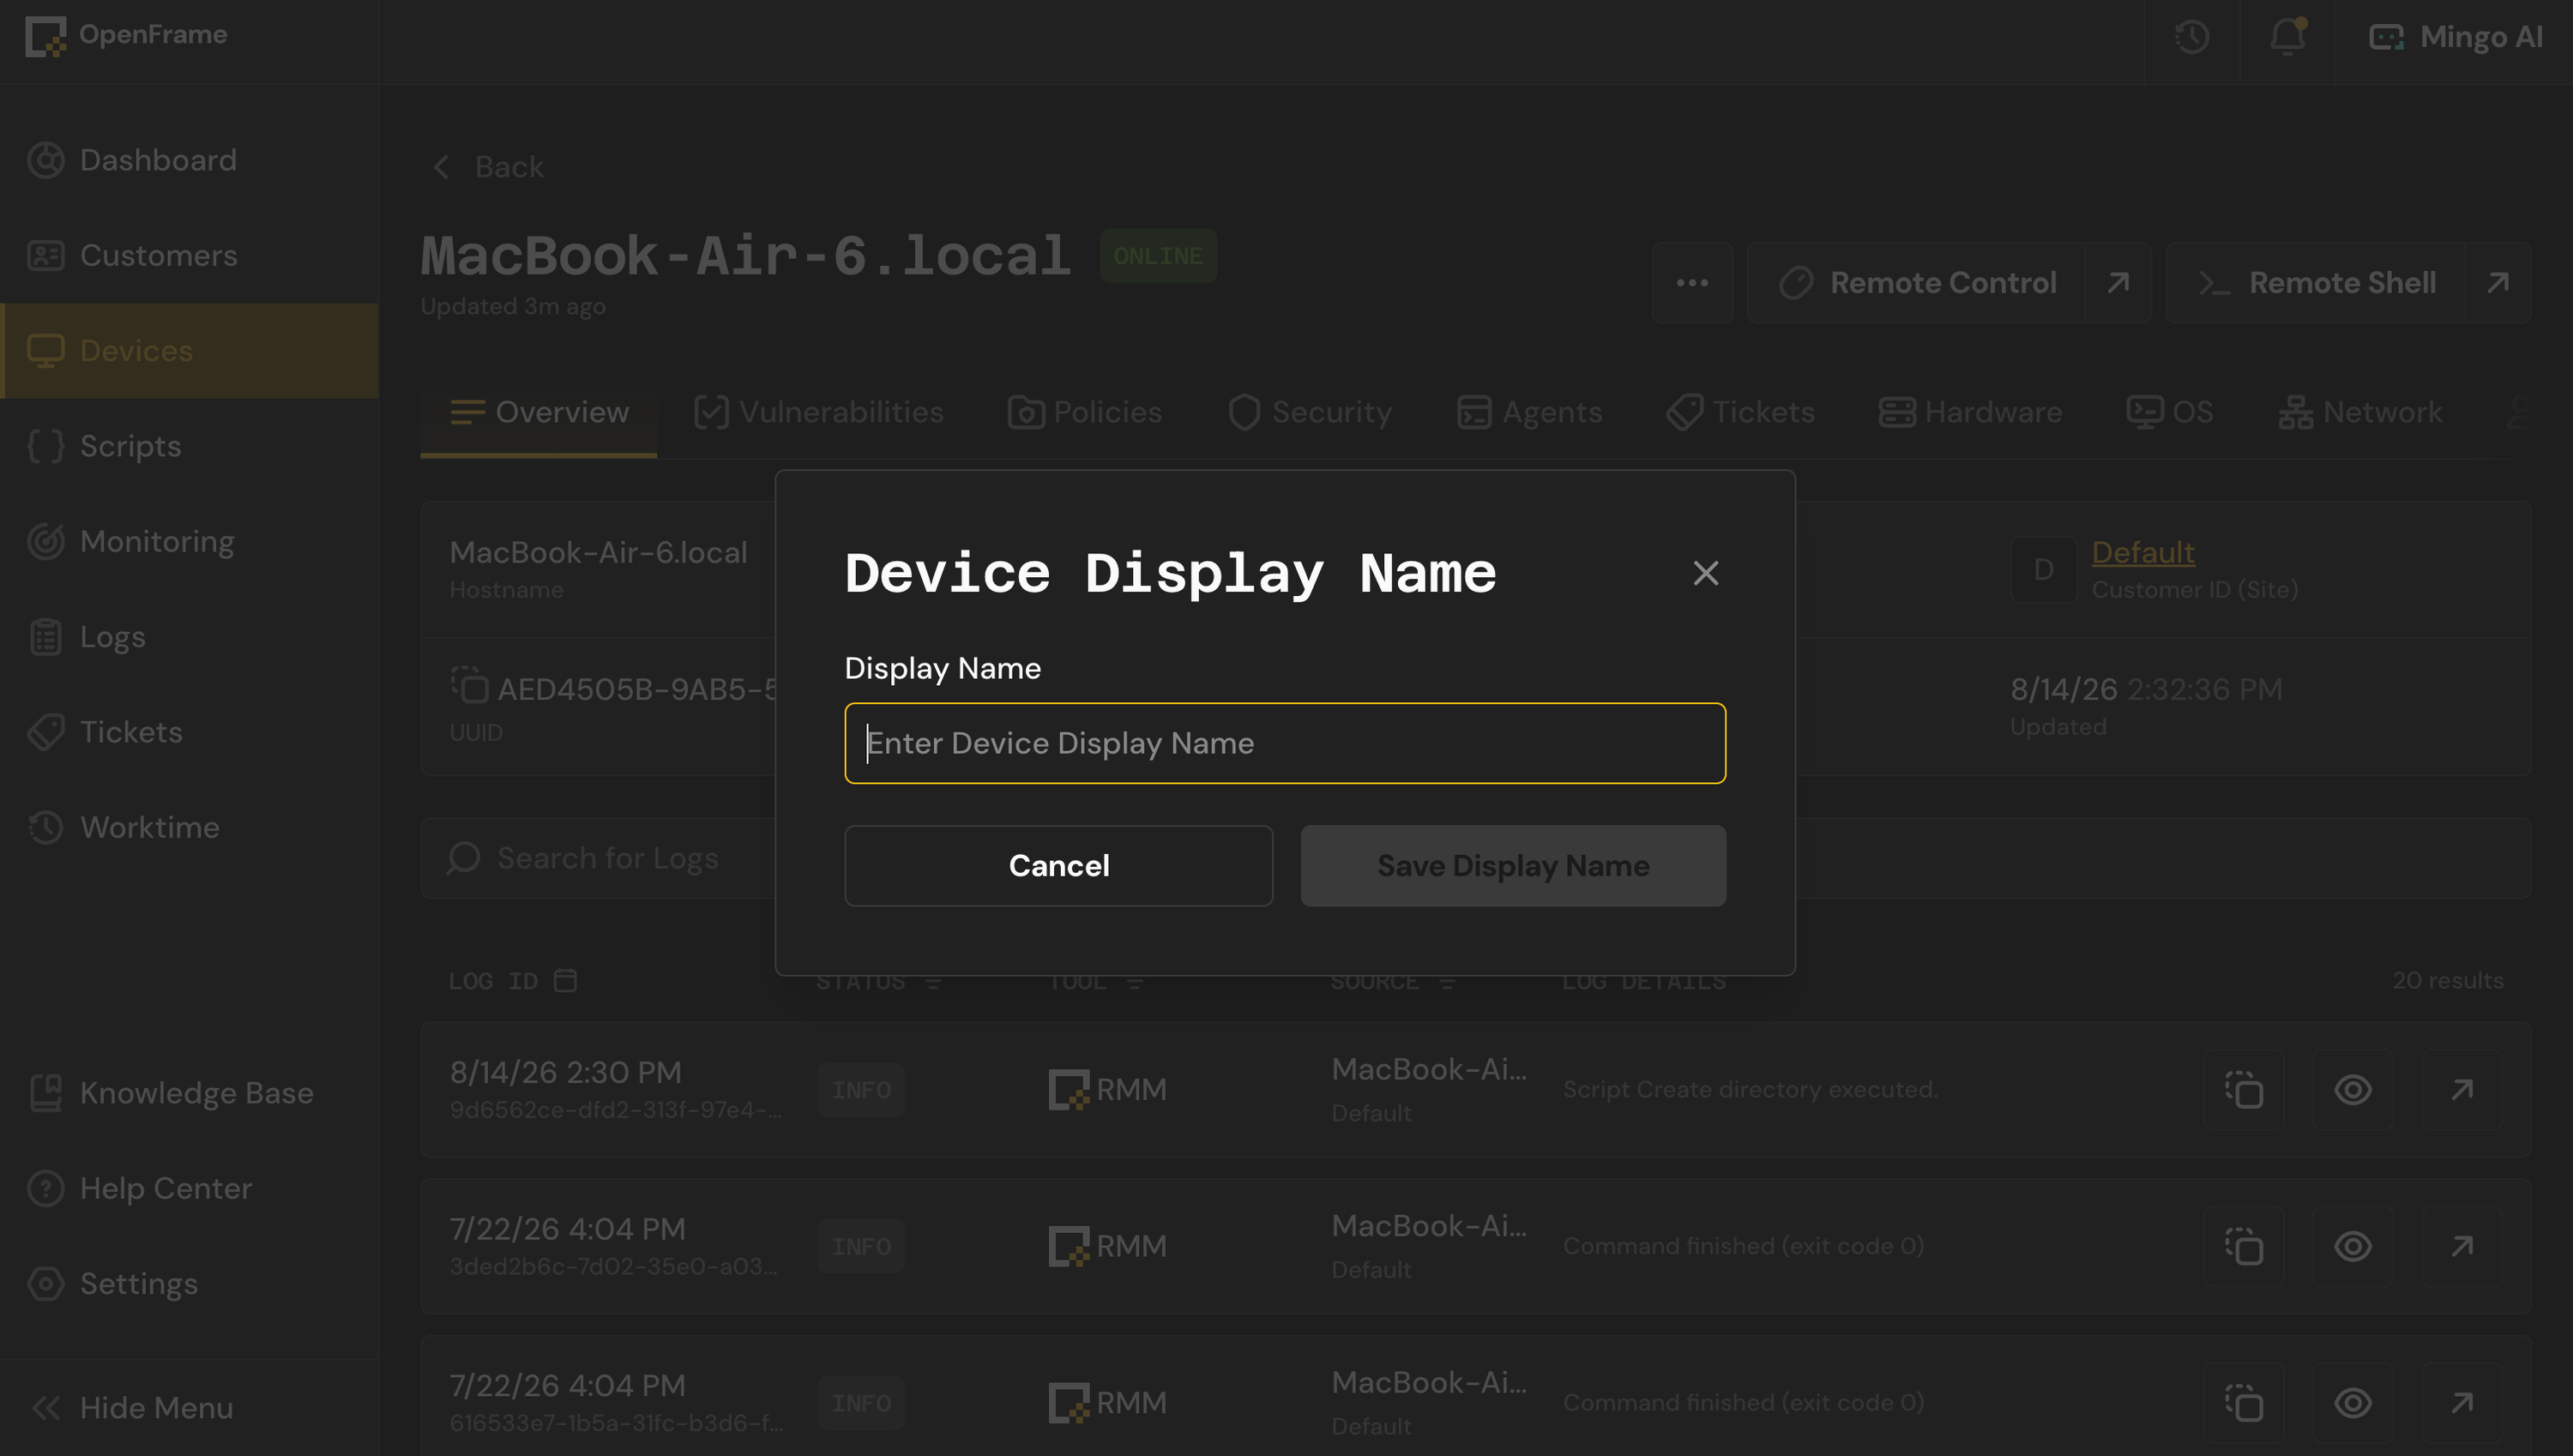
Task: Open the three-dots more actions menu
Action: (1692, 283)
